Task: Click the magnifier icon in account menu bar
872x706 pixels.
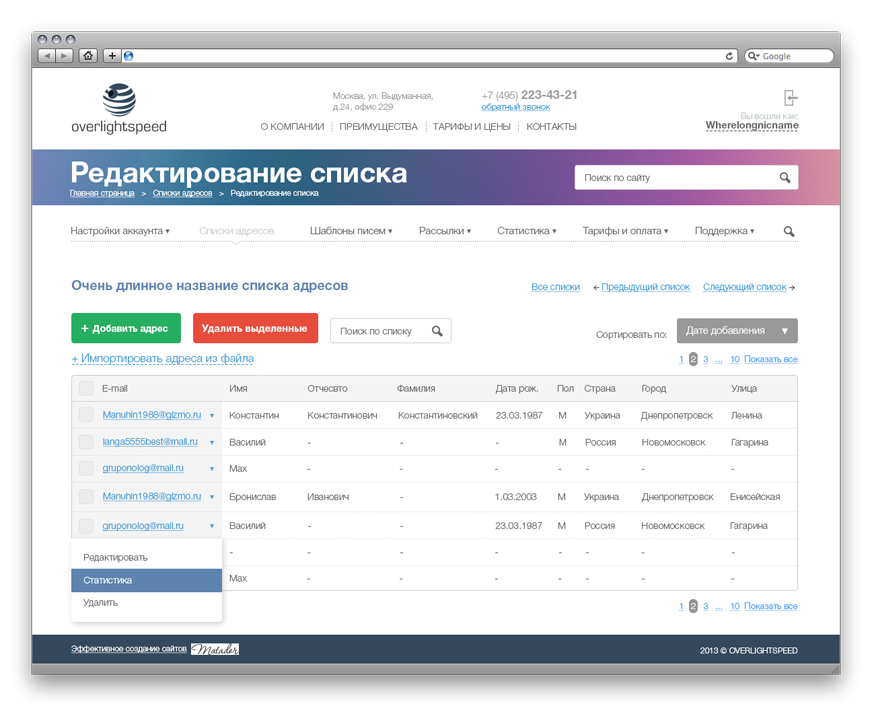Action: [789, 231]
